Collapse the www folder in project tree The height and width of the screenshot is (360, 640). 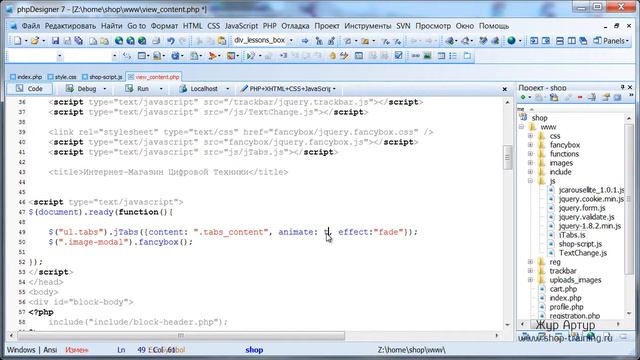[521, 127]
